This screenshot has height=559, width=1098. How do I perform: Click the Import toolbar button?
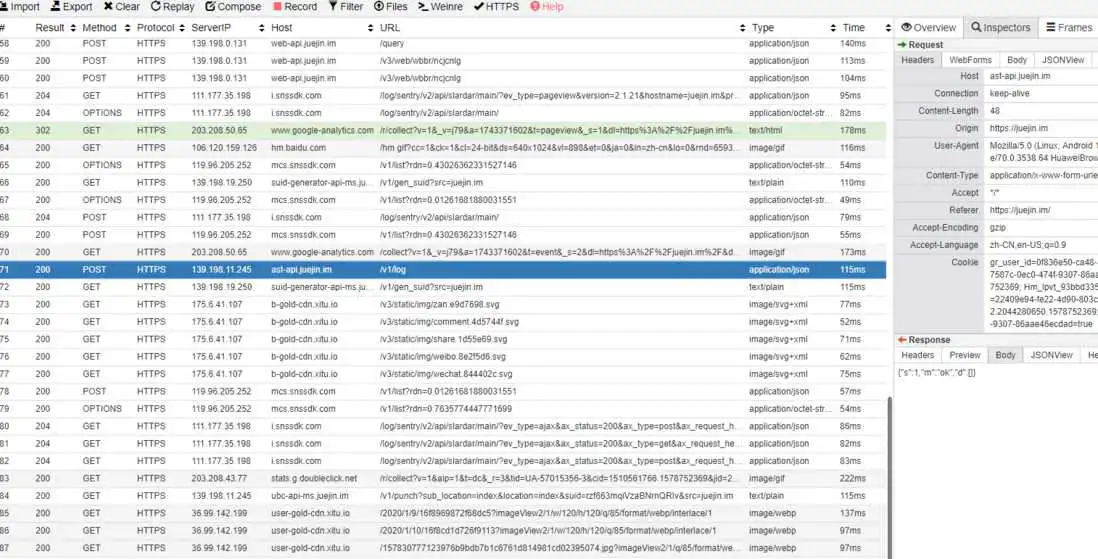coord(20,6)
